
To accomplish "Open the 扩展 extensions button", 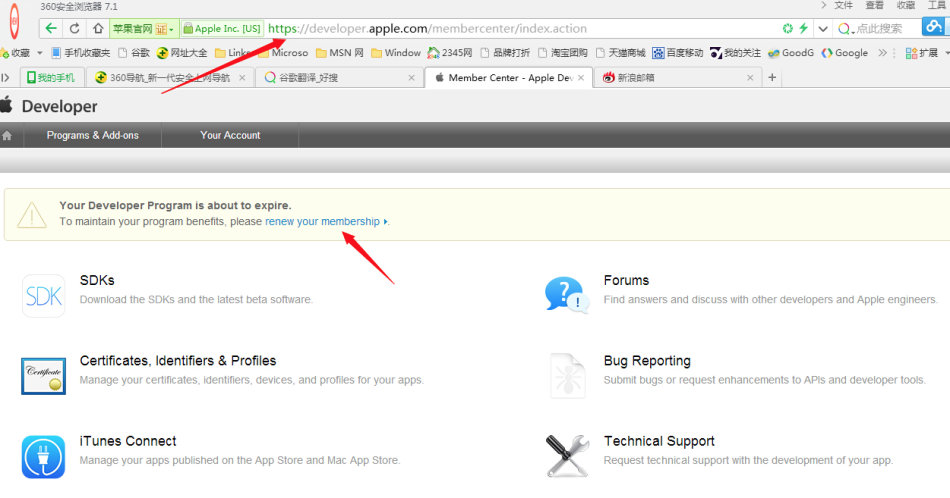I will click(x=922, y=53).
